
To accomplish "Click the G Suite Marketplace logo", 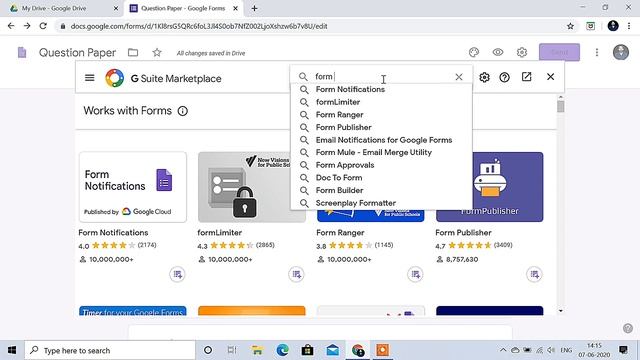I will click(x=115, y=78).
